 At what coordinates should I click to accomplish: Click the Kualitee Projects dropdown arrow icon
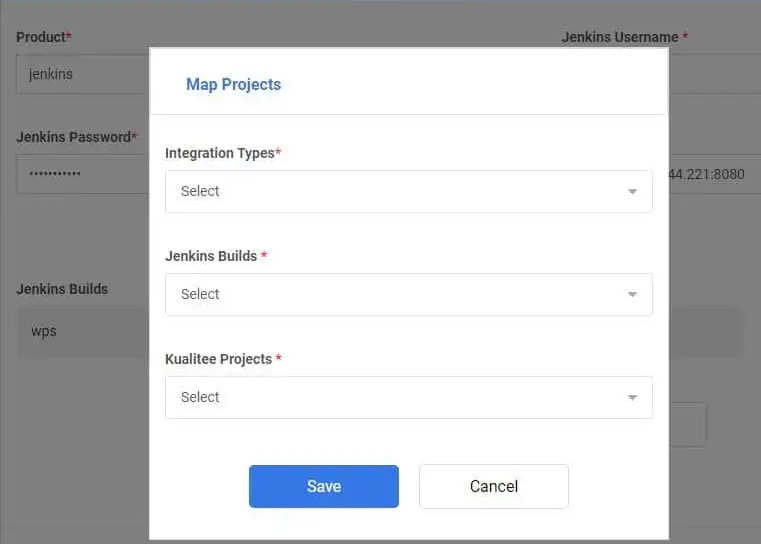(632, 397)
